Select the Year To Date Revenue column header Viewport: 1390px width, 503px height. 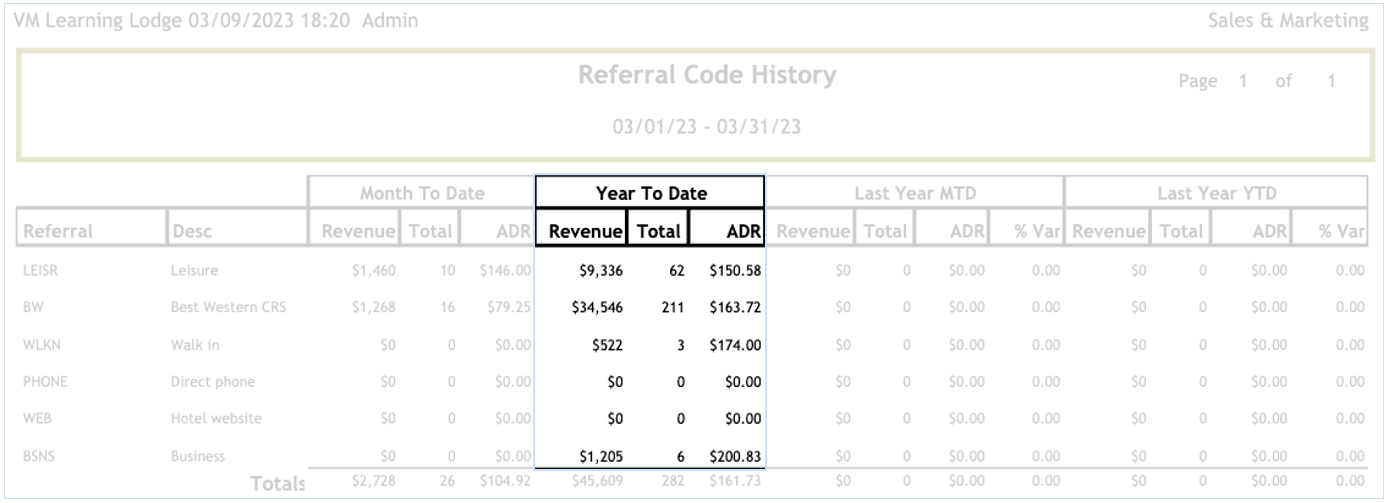[581, 232]
